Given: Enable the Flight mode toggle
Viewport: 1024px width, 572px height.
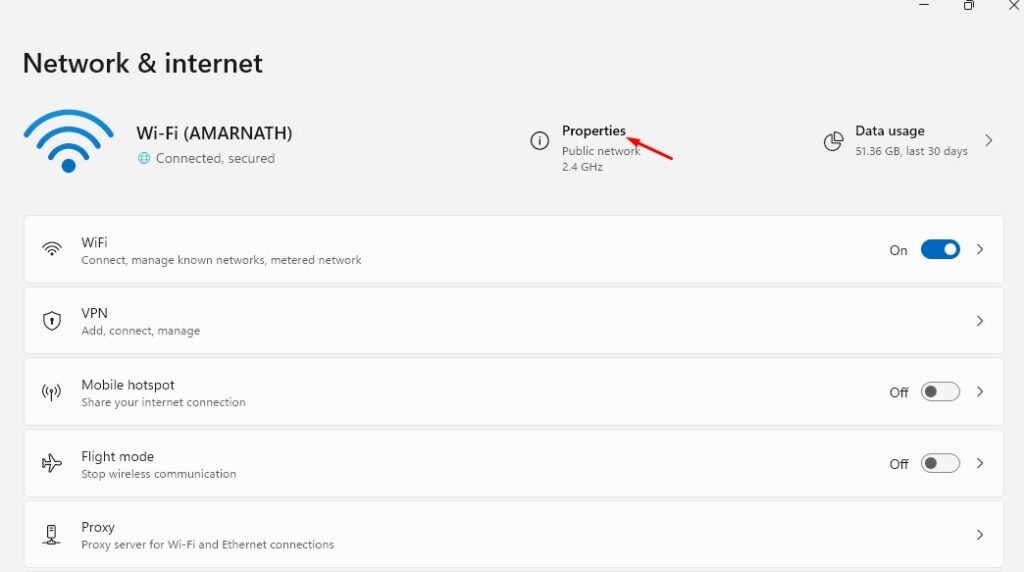Looking at the screenshot, I should pyautogui.click(x=940, y=463).
